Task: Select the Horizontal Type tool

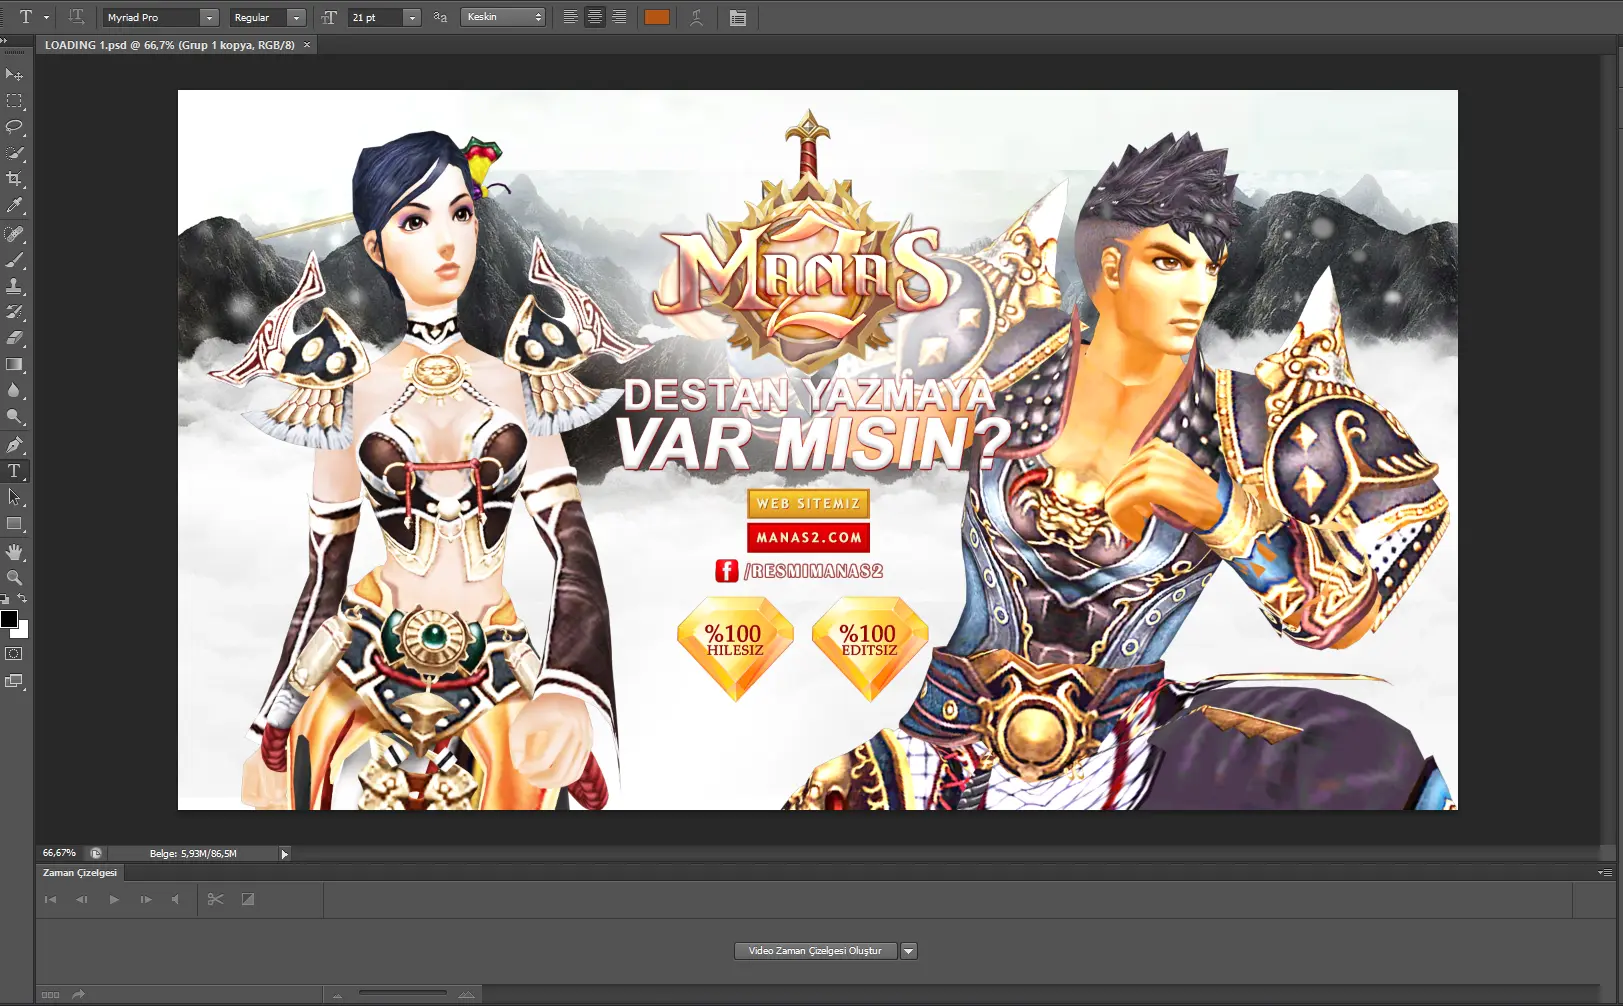Action: coord(14,471)
